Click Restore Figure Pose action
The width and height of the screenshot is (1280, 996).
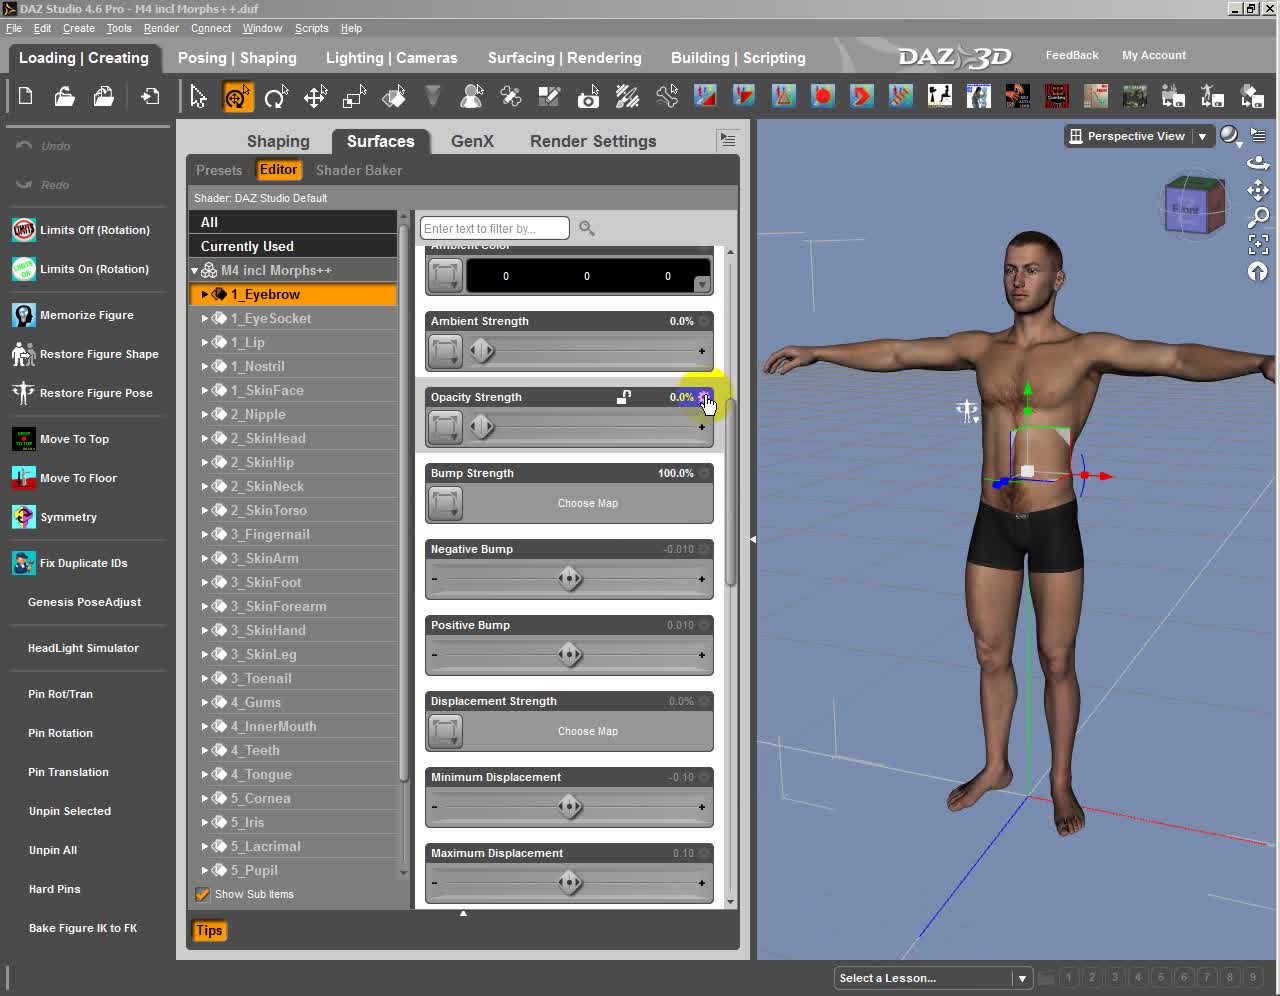coord(82,393)
